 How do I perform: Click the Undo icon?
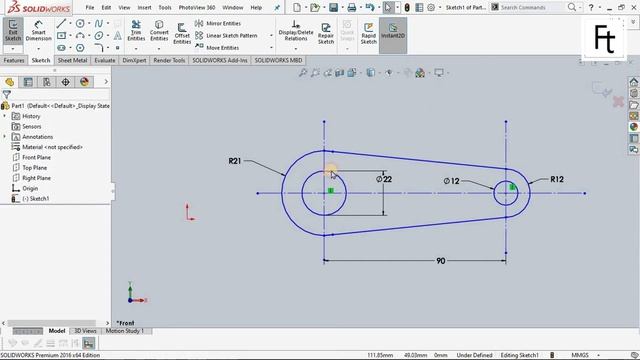coord(370,7)
